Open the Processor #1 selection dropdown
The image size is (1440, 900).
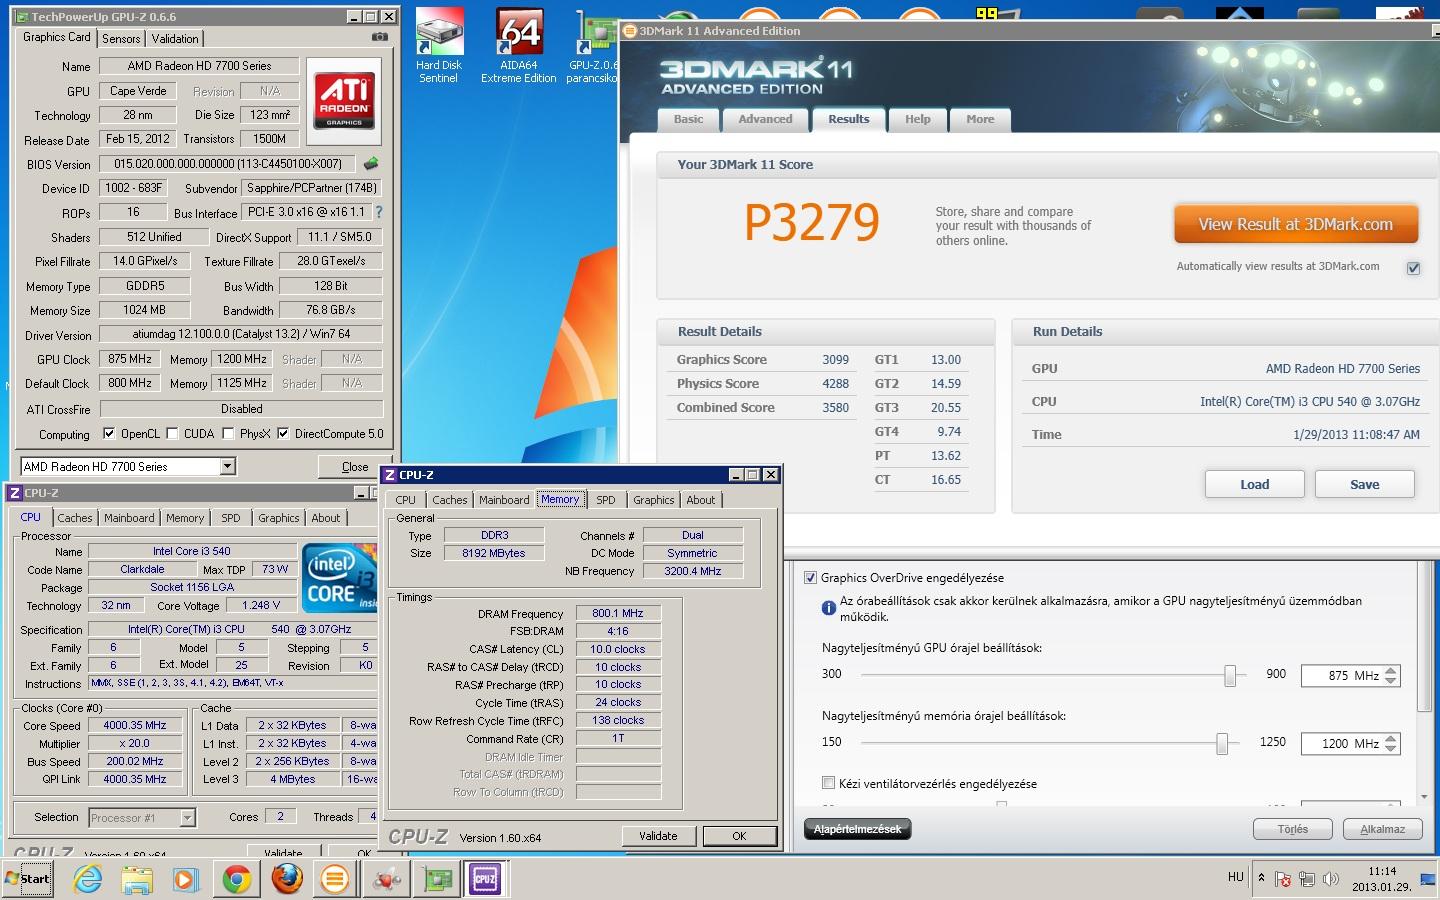coord(187,817)
